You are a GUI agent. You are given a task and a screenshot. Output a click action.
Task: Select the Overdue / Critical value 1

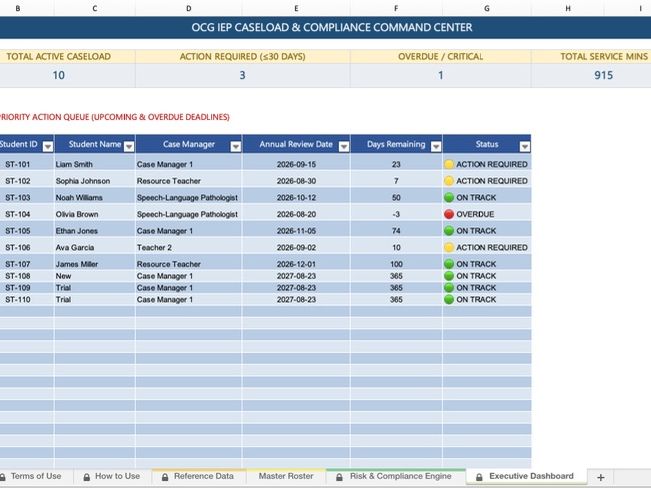coord(441,75)
